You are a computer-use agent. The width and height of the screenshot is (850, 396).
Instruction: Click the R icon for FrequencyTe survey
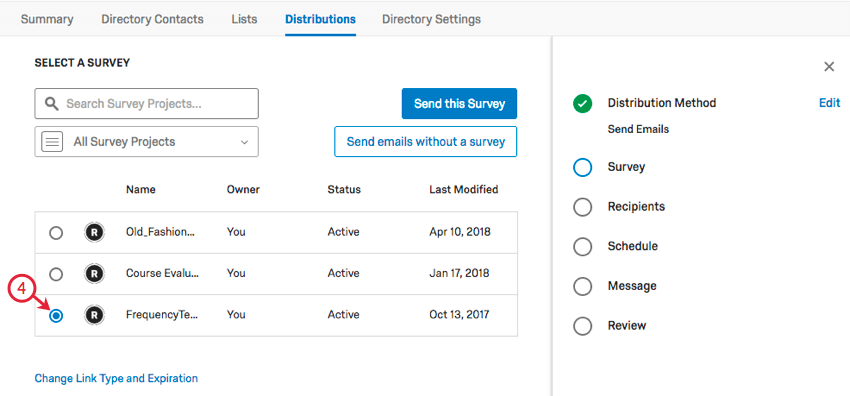pos(94,315)
